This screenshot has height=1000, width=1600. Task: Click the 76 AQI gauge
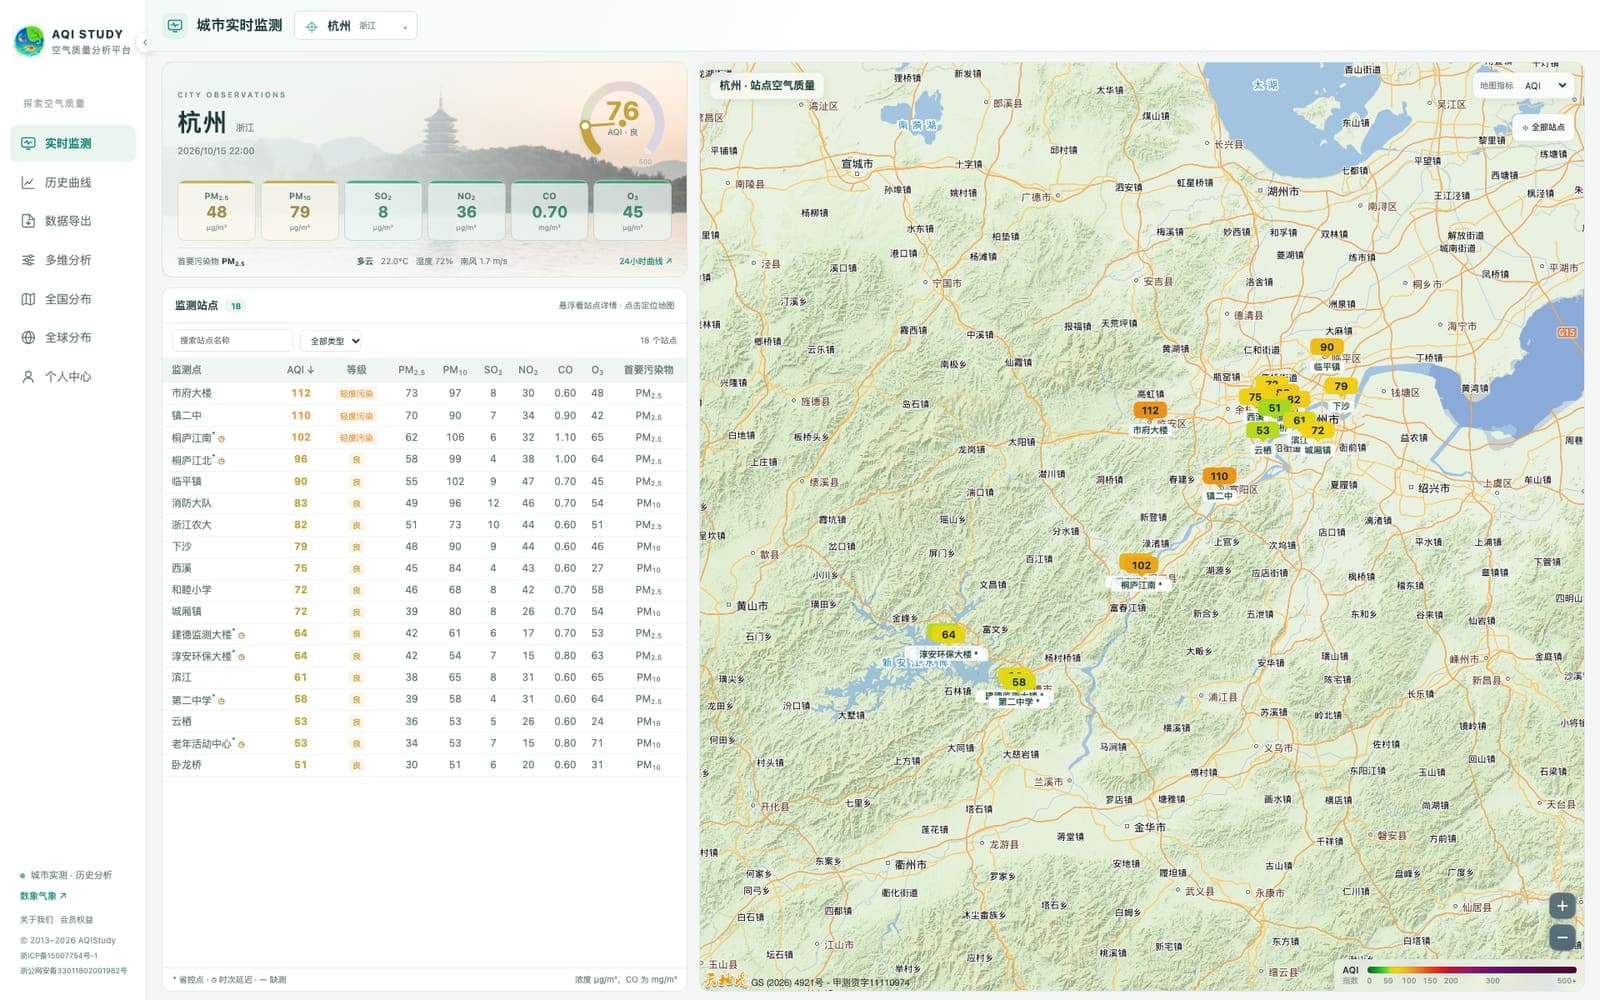[x=622, y=119]
